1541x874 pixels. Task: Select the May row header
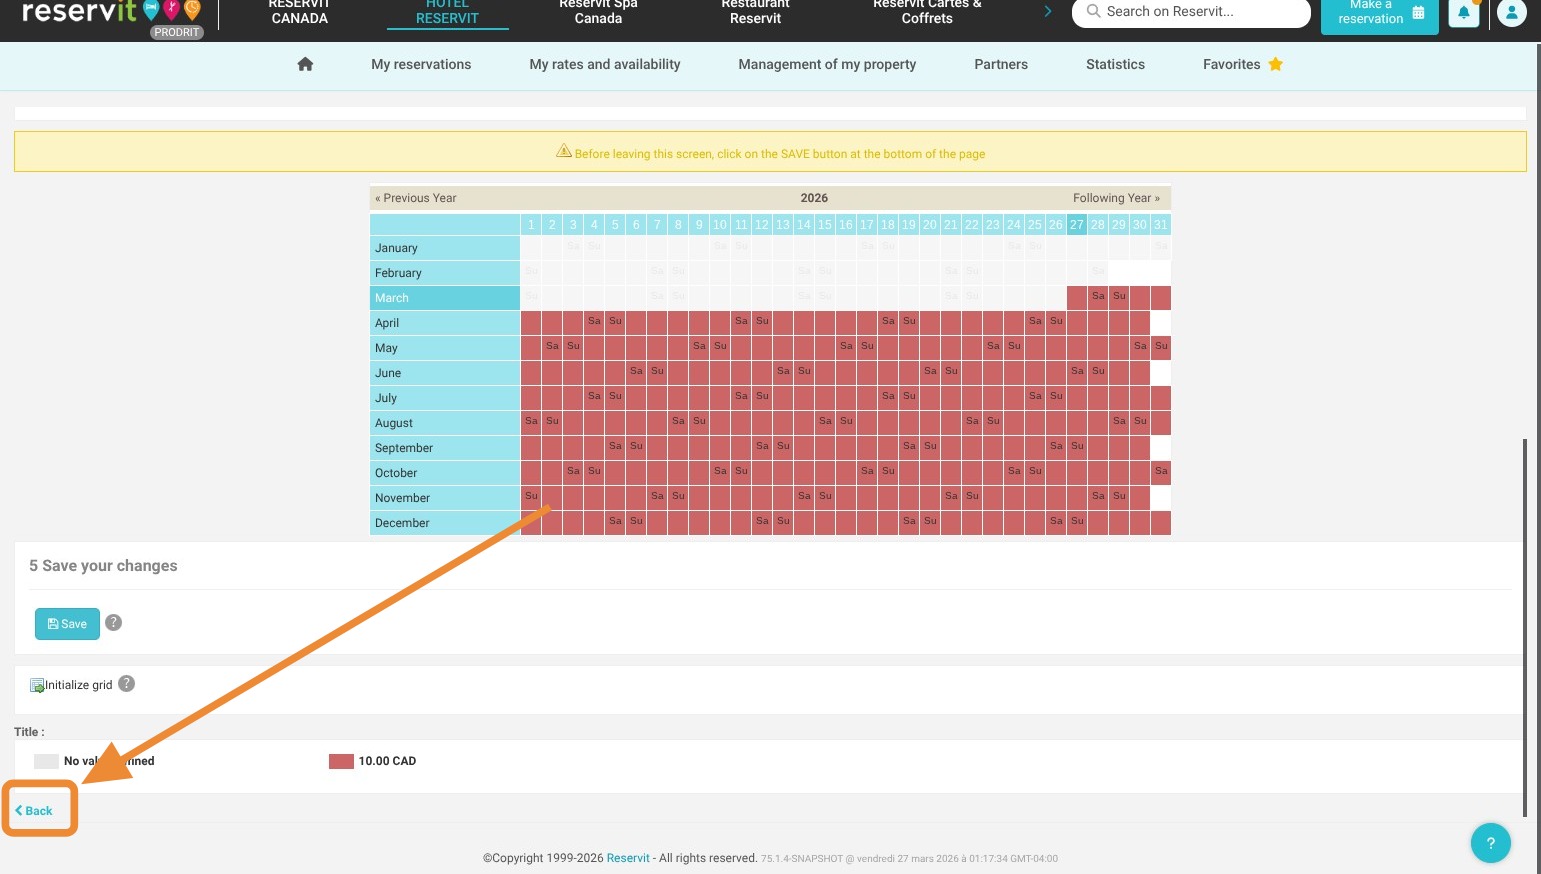point(445,348)
